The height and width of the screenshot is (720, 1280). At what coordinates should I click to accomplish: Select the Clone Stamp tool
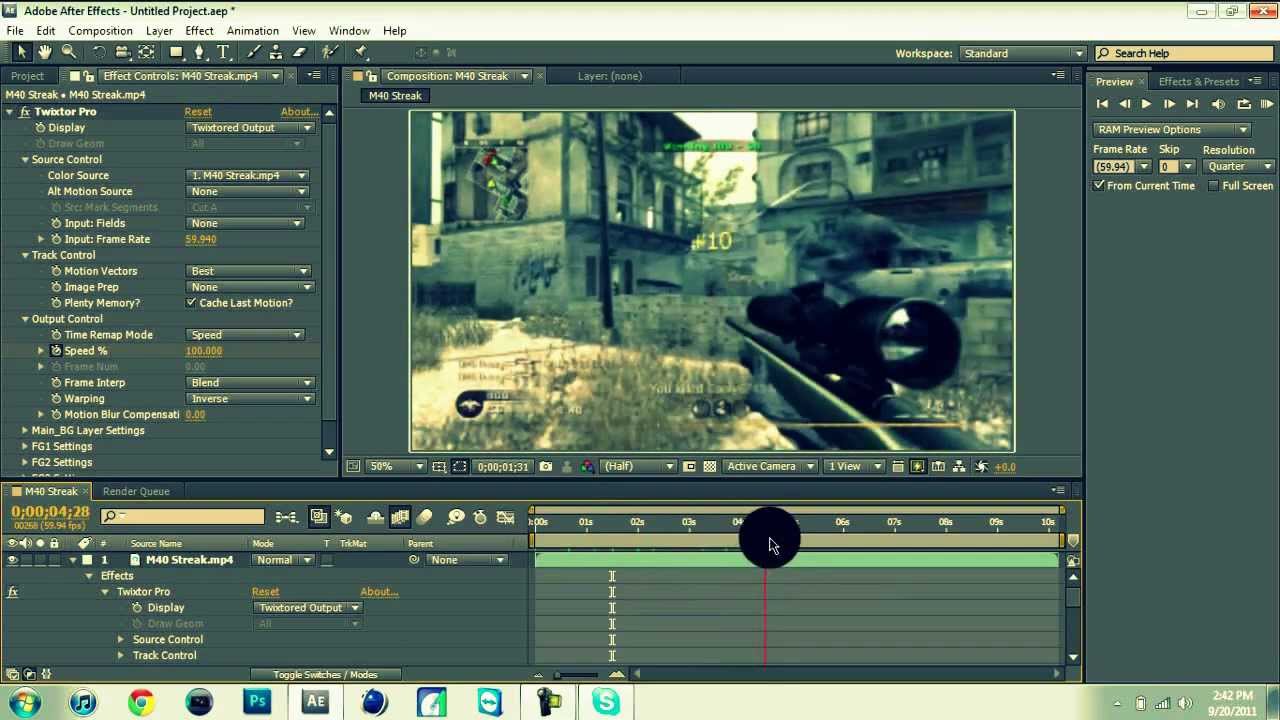277,52
